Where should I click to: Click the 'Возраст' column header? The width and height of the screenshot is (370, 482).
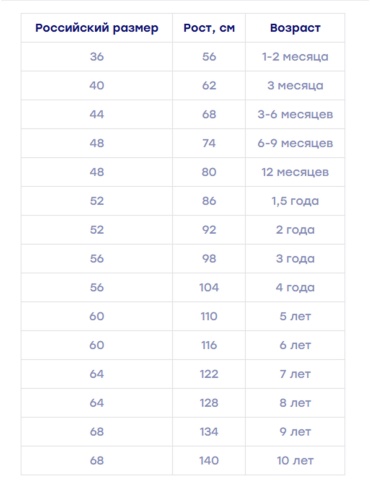[295, 28]
